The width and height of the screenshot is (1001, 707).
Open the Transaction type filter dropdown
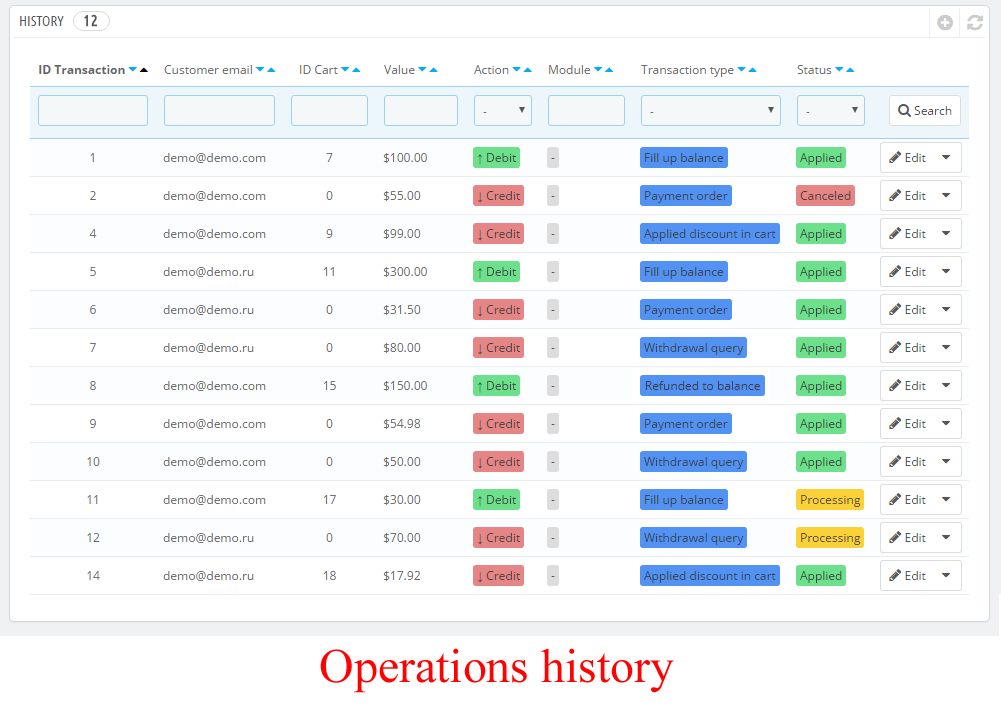(x=710, y=110)
